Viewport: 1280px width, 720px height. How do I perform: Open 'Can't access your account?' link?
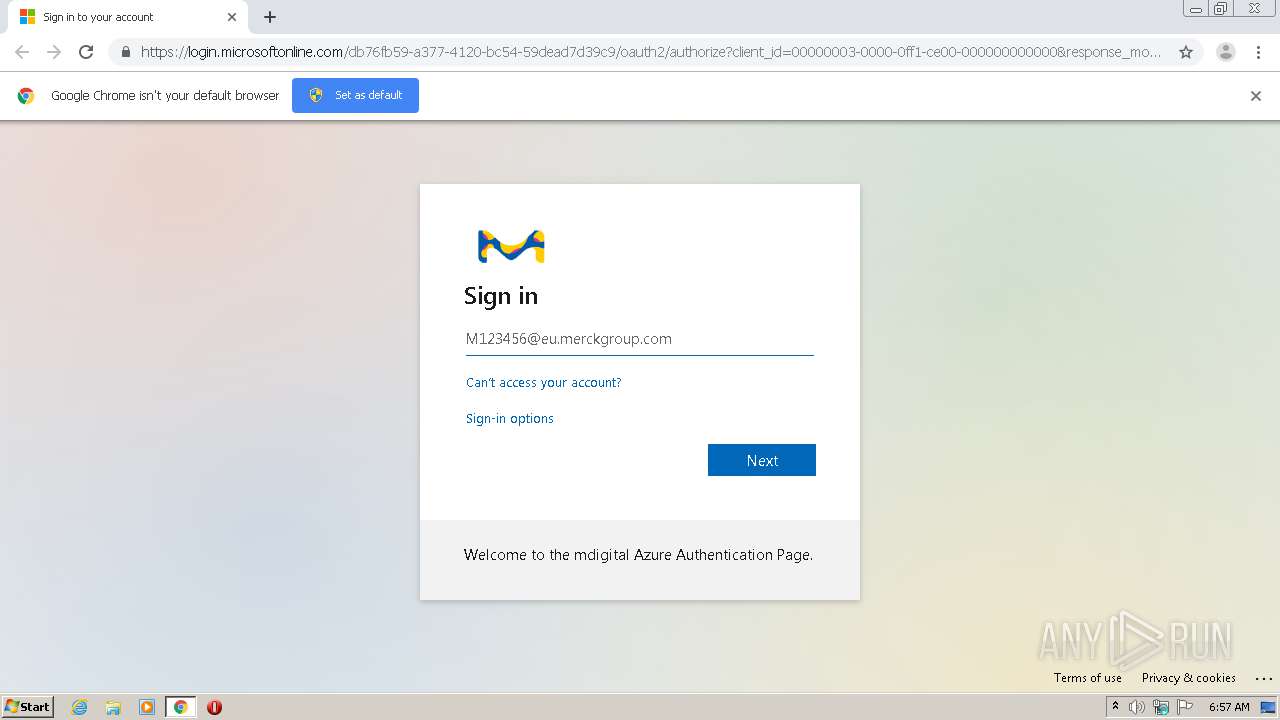coord(543,382)
